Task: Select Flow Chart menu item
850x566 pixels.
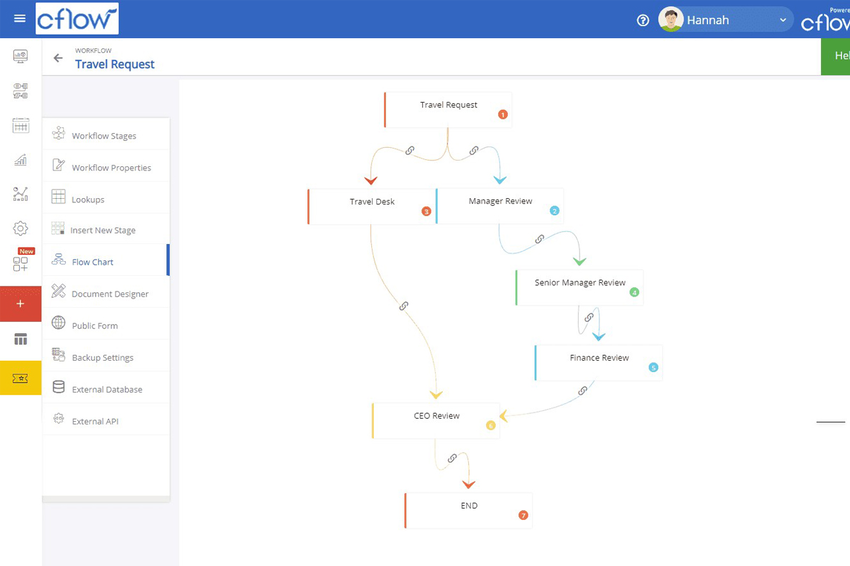Action: tap(93, 262)
